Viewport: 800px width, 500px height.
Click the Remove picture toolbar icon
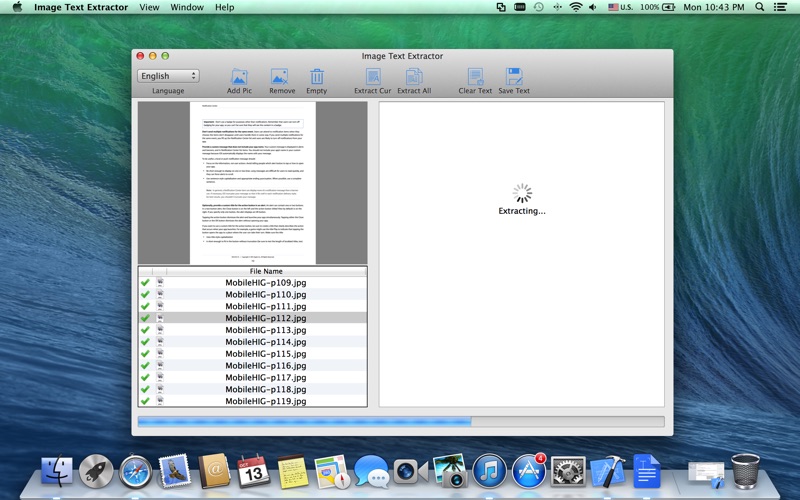point(280,77)
